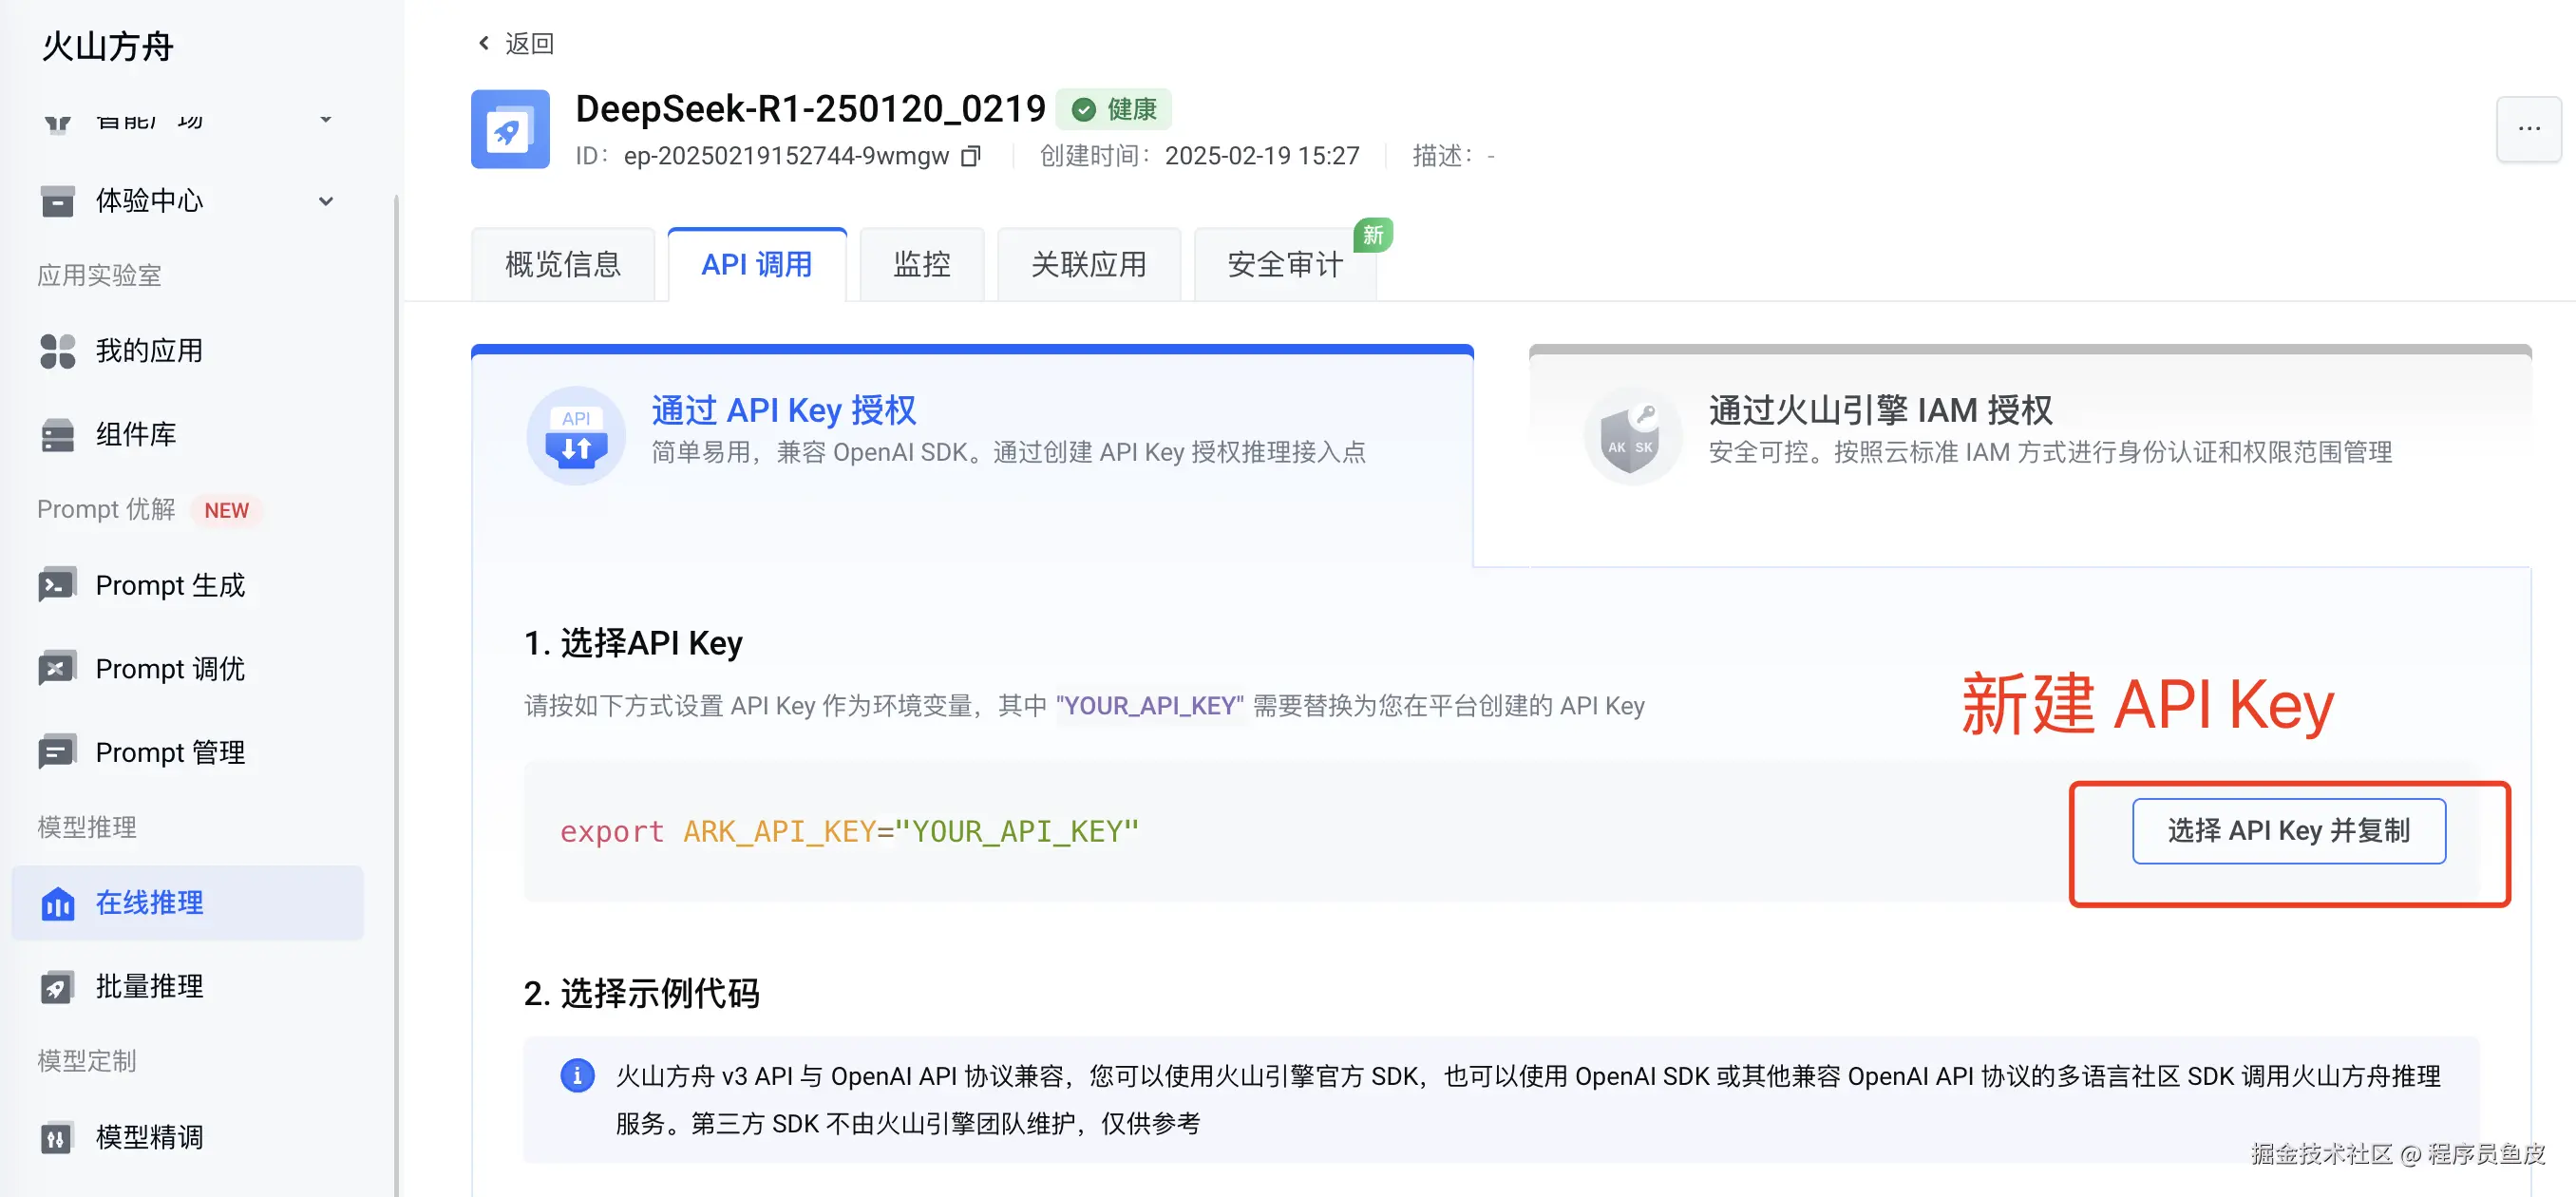Go to Prompt 调优

click(169, 669)
